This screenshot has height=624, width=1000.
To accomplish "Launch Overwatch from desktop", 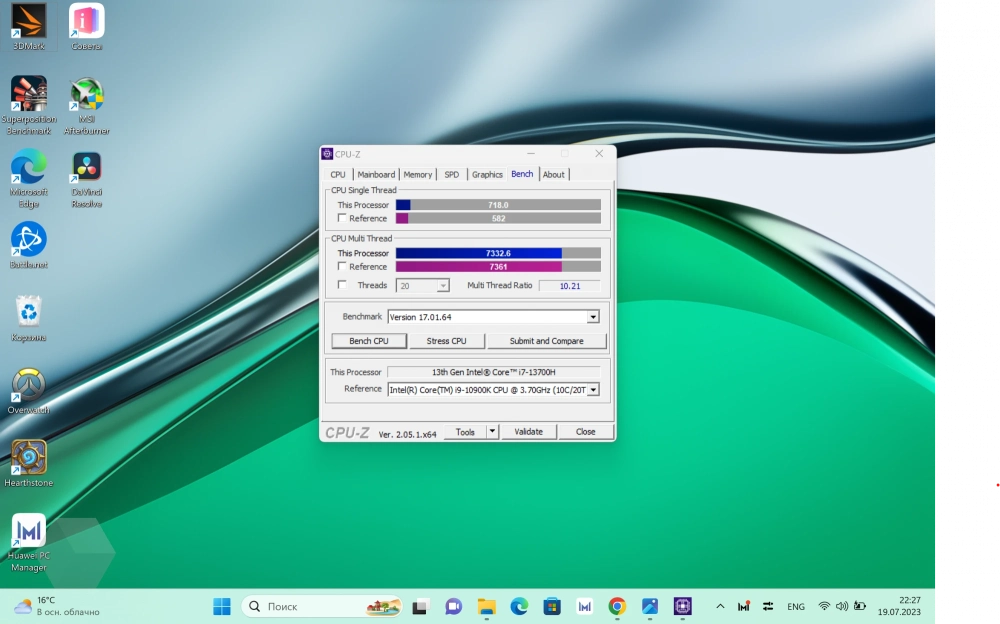I will [28, 385].
